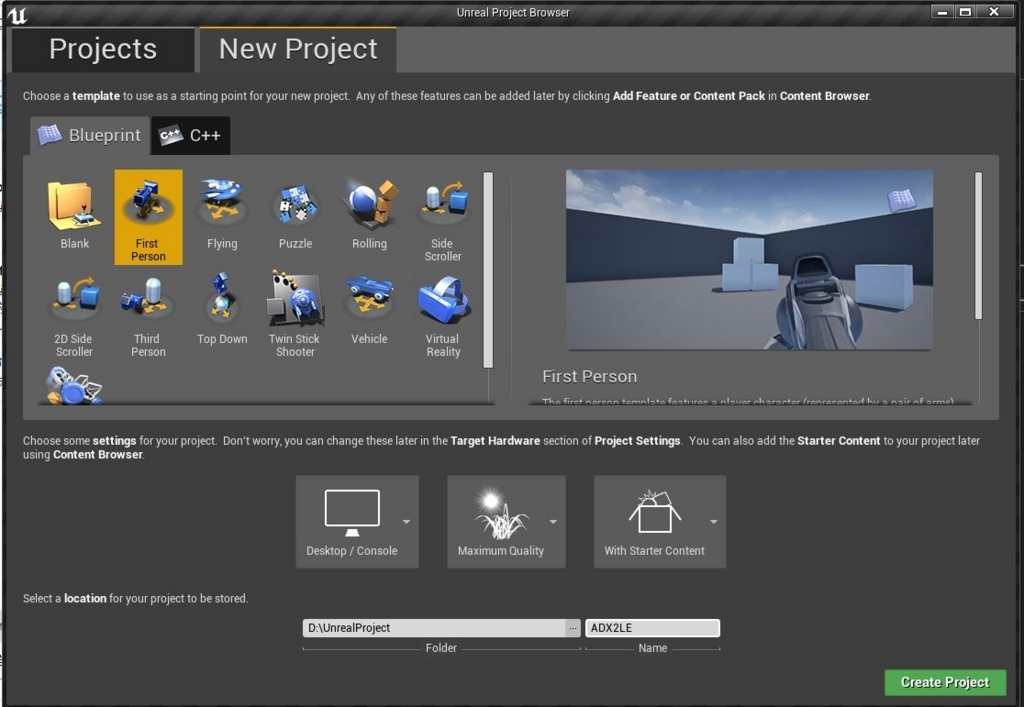Click the Maximum Quality plant icon

pyautogui.click(x=500, y=514)
